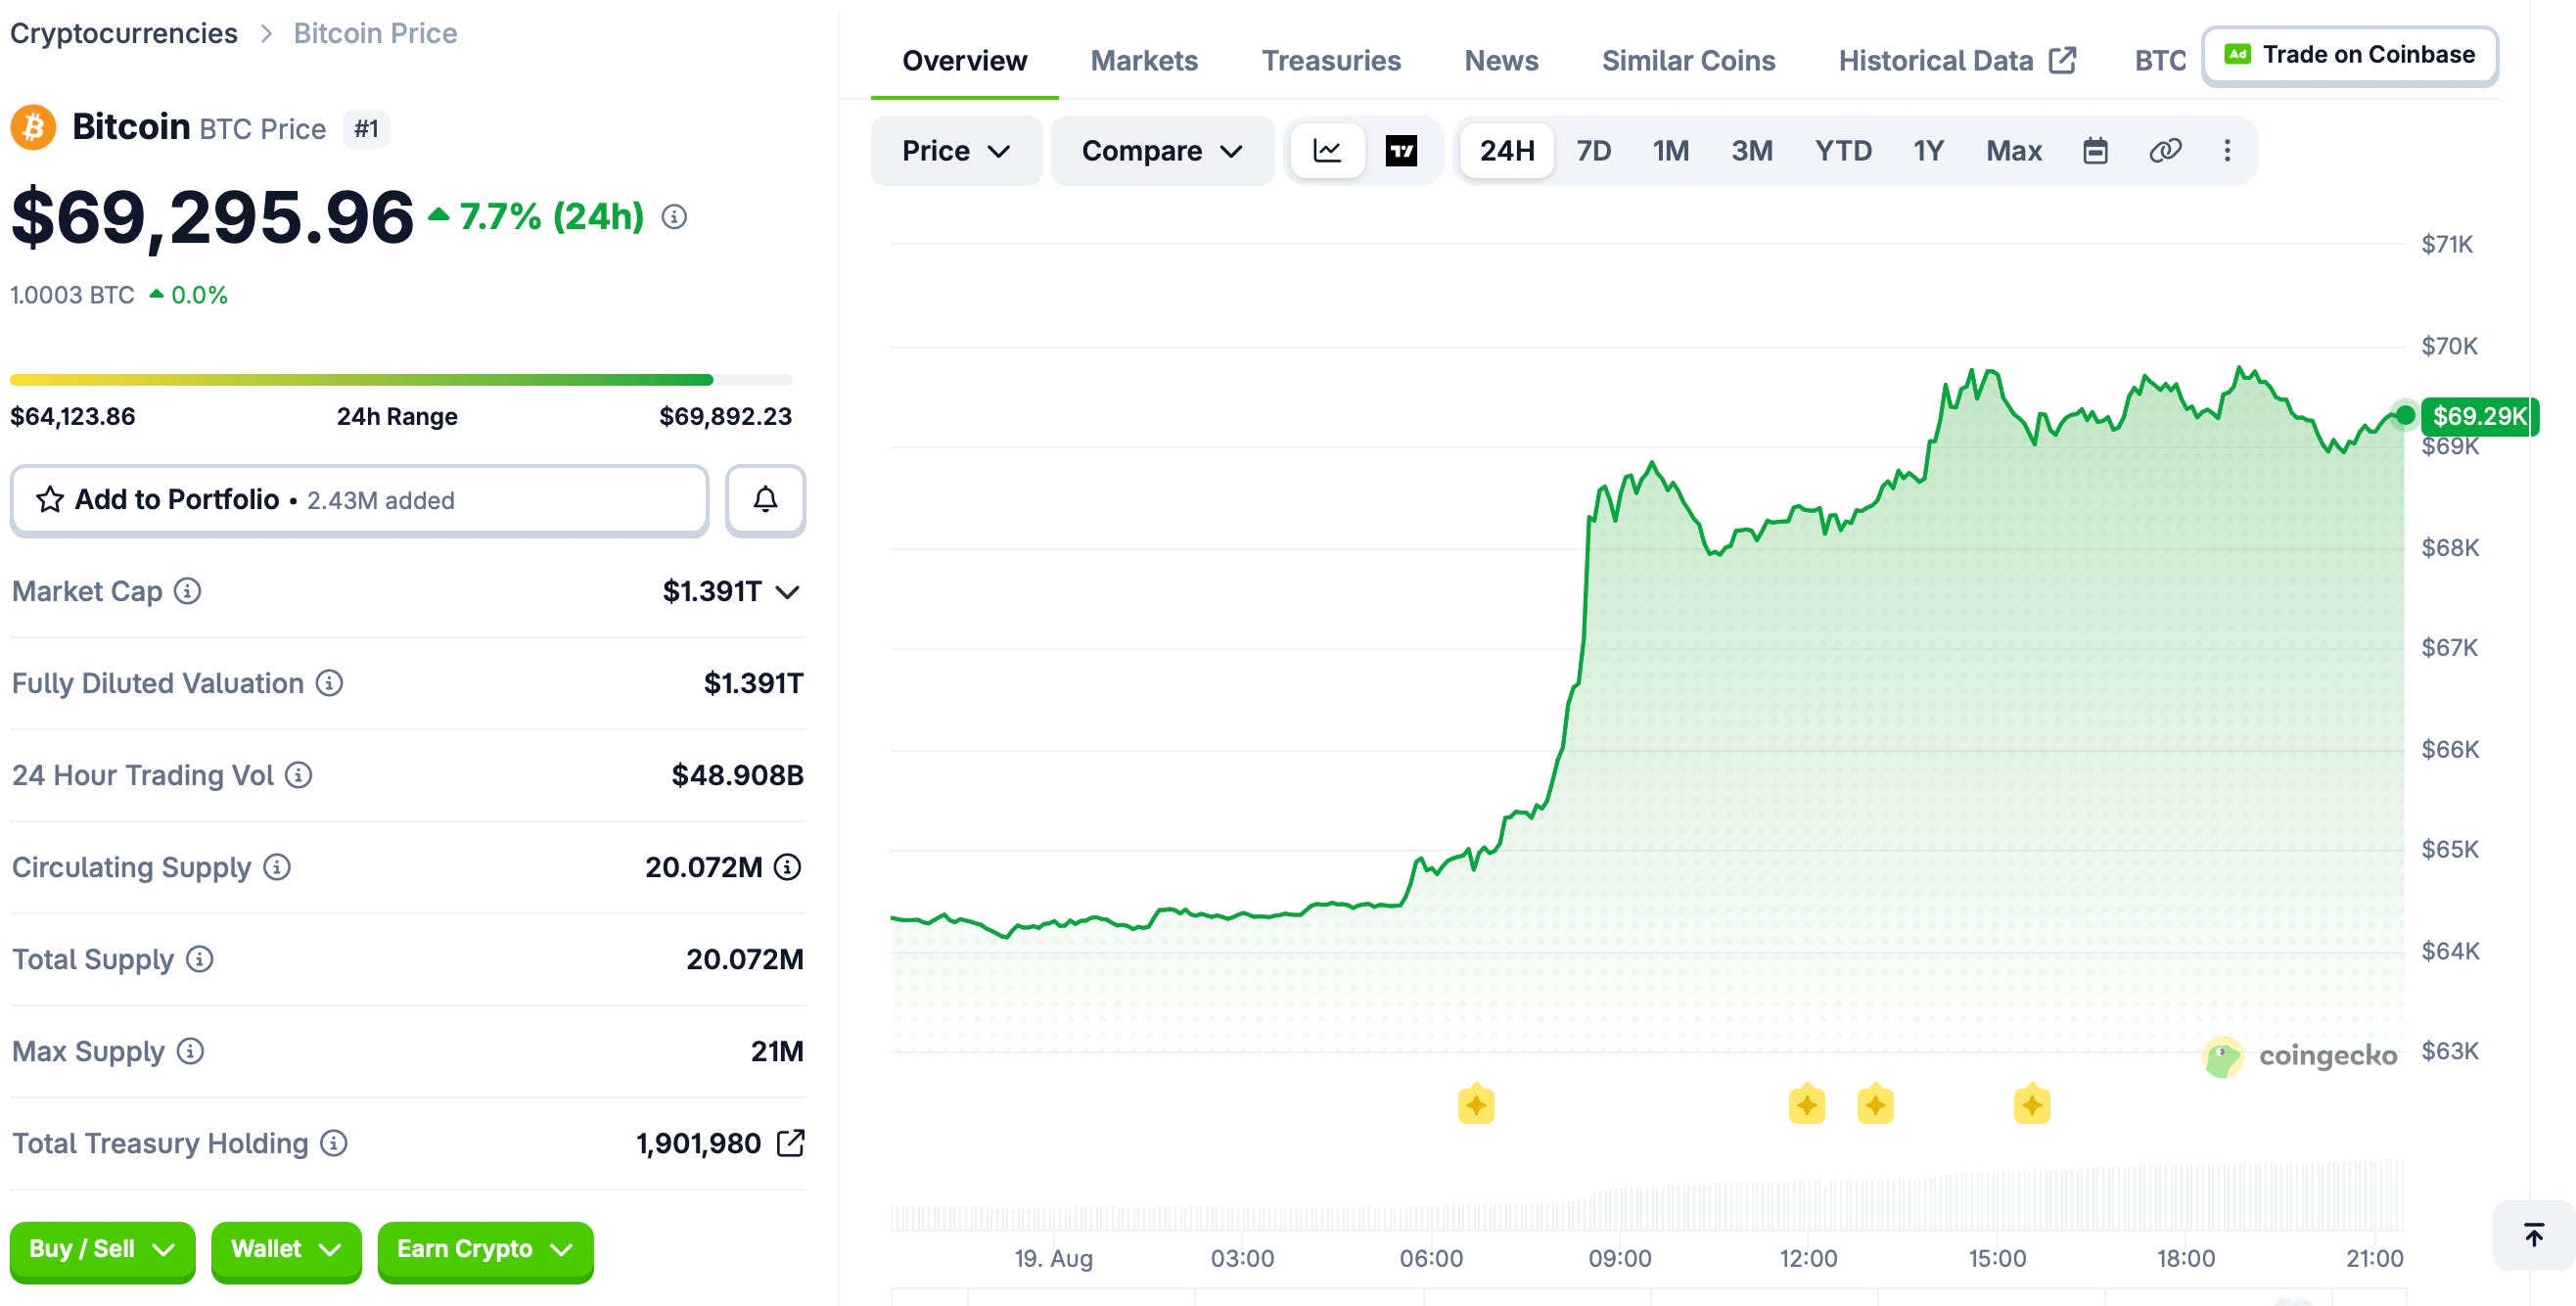Switch chart range to Max
This screenshot has width=2576, height=1306.
click(2013, 151)
